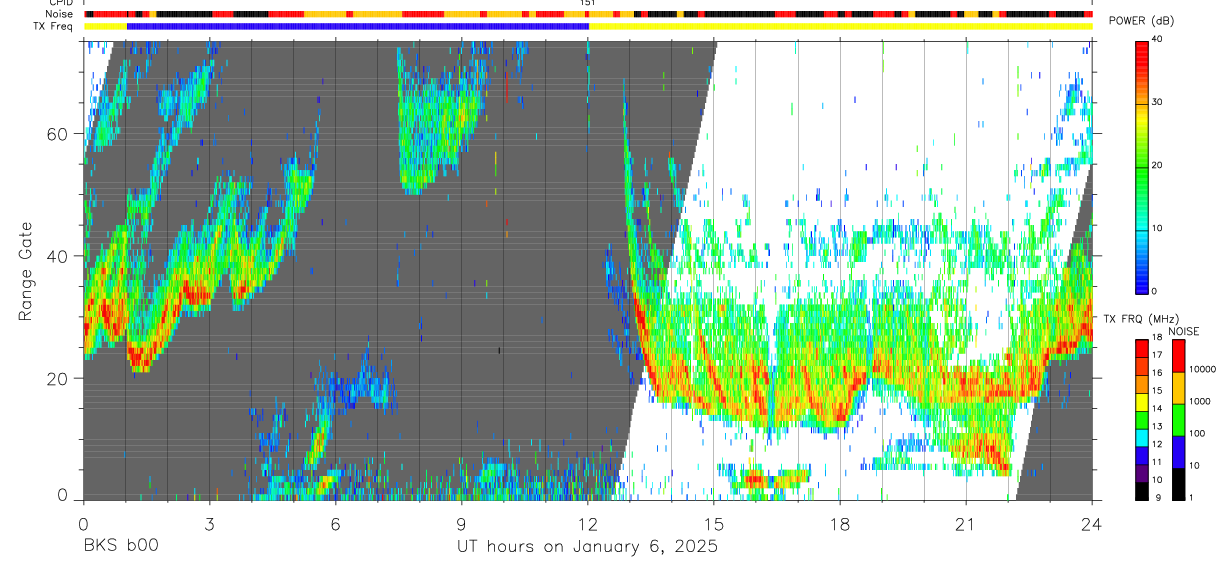Image resolution: width=1228 pixels, height=567 pixels.
Task: Select the NOISE legend value "10000"
Action: pyautogui.click(x=1202, y=369)
